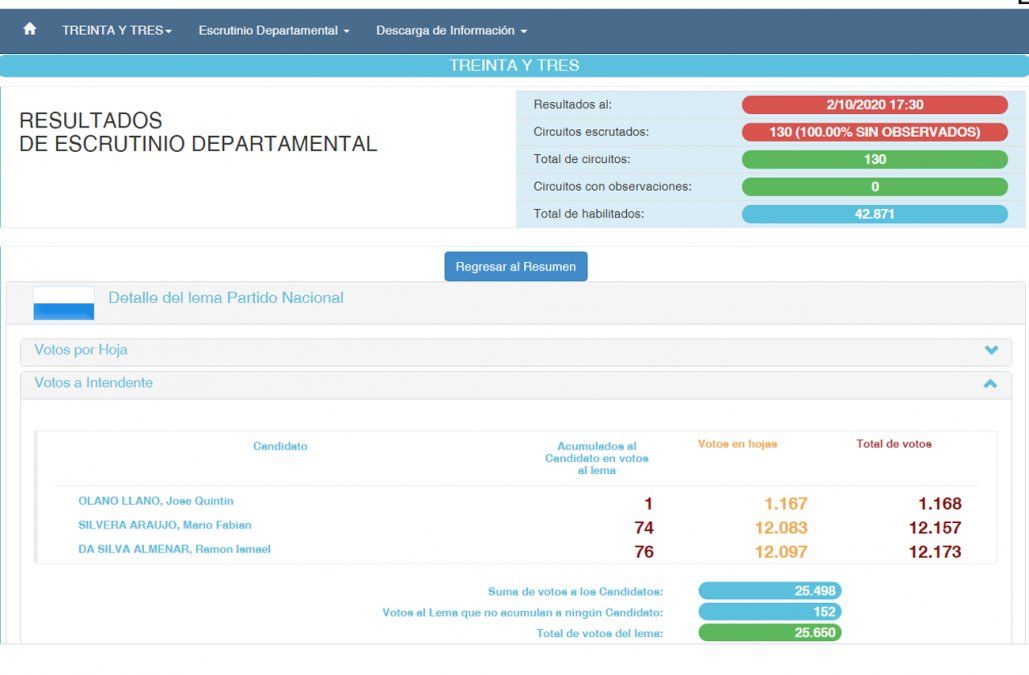This screenshot has height=675, width=1029.
Task: Click the TREINTA Y TRES blue banner
Action: [x=514, y=66]
